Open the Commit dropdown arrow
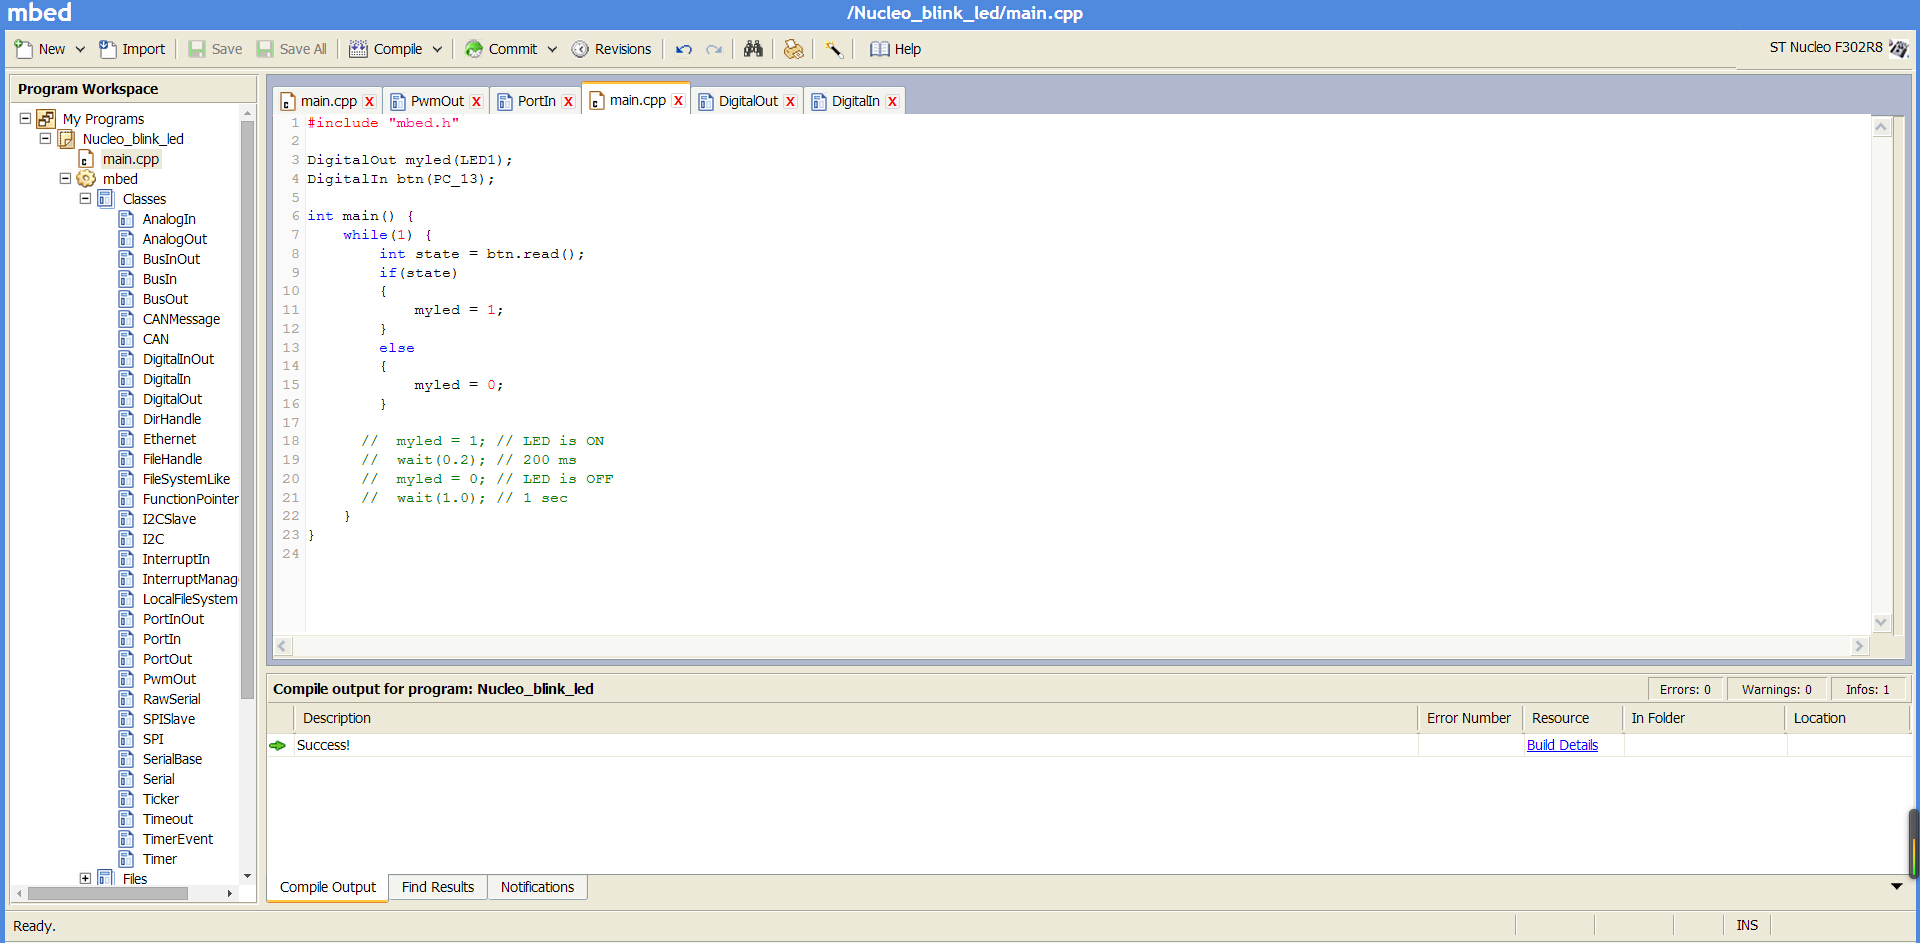Viewport: 1920px width, 943px height. [x=552, y=49]
